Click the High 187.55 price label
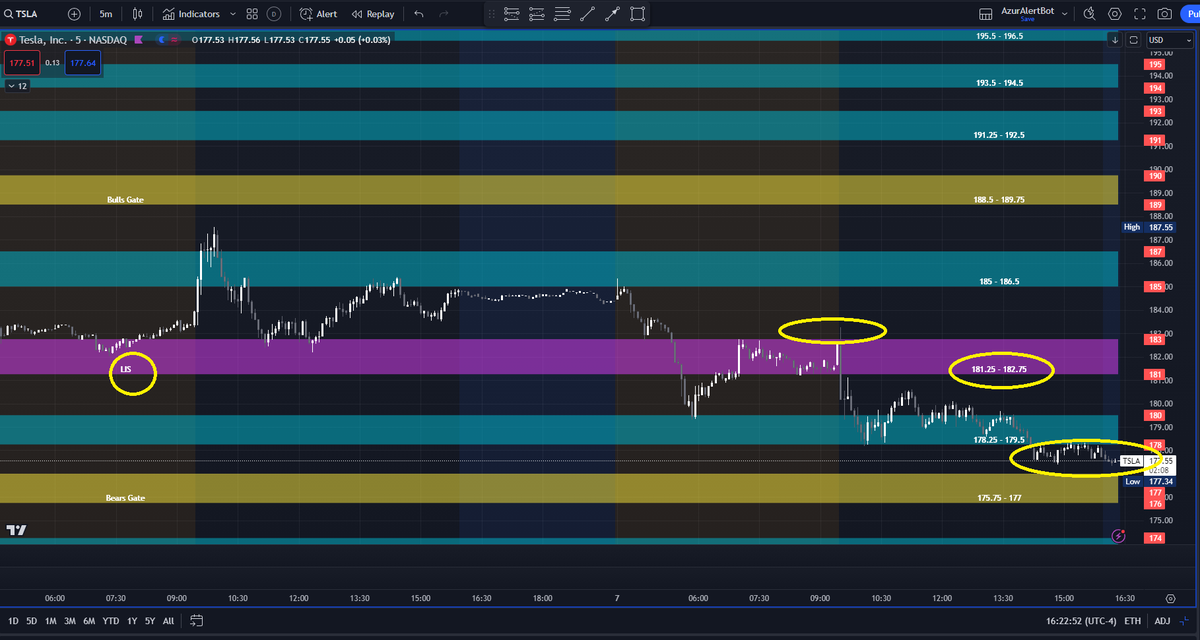 click(x=1148, y=227)
